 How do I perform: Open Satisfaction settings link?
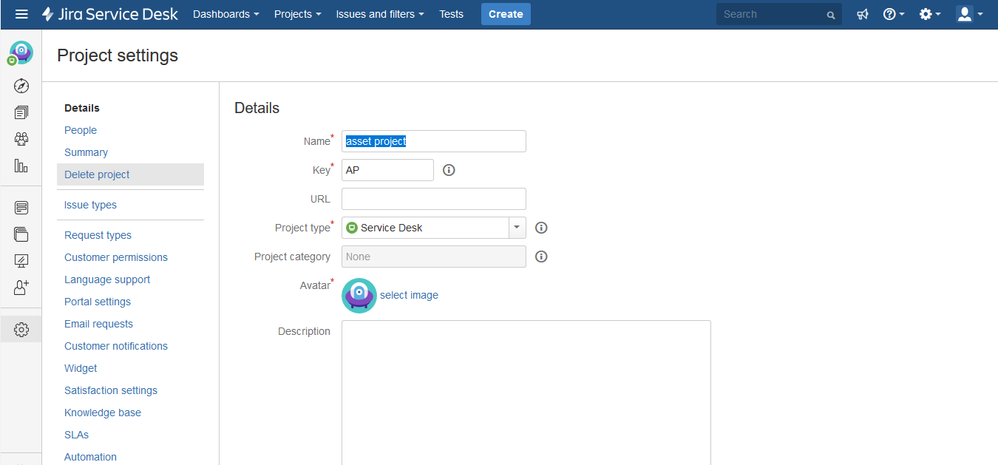111,391
